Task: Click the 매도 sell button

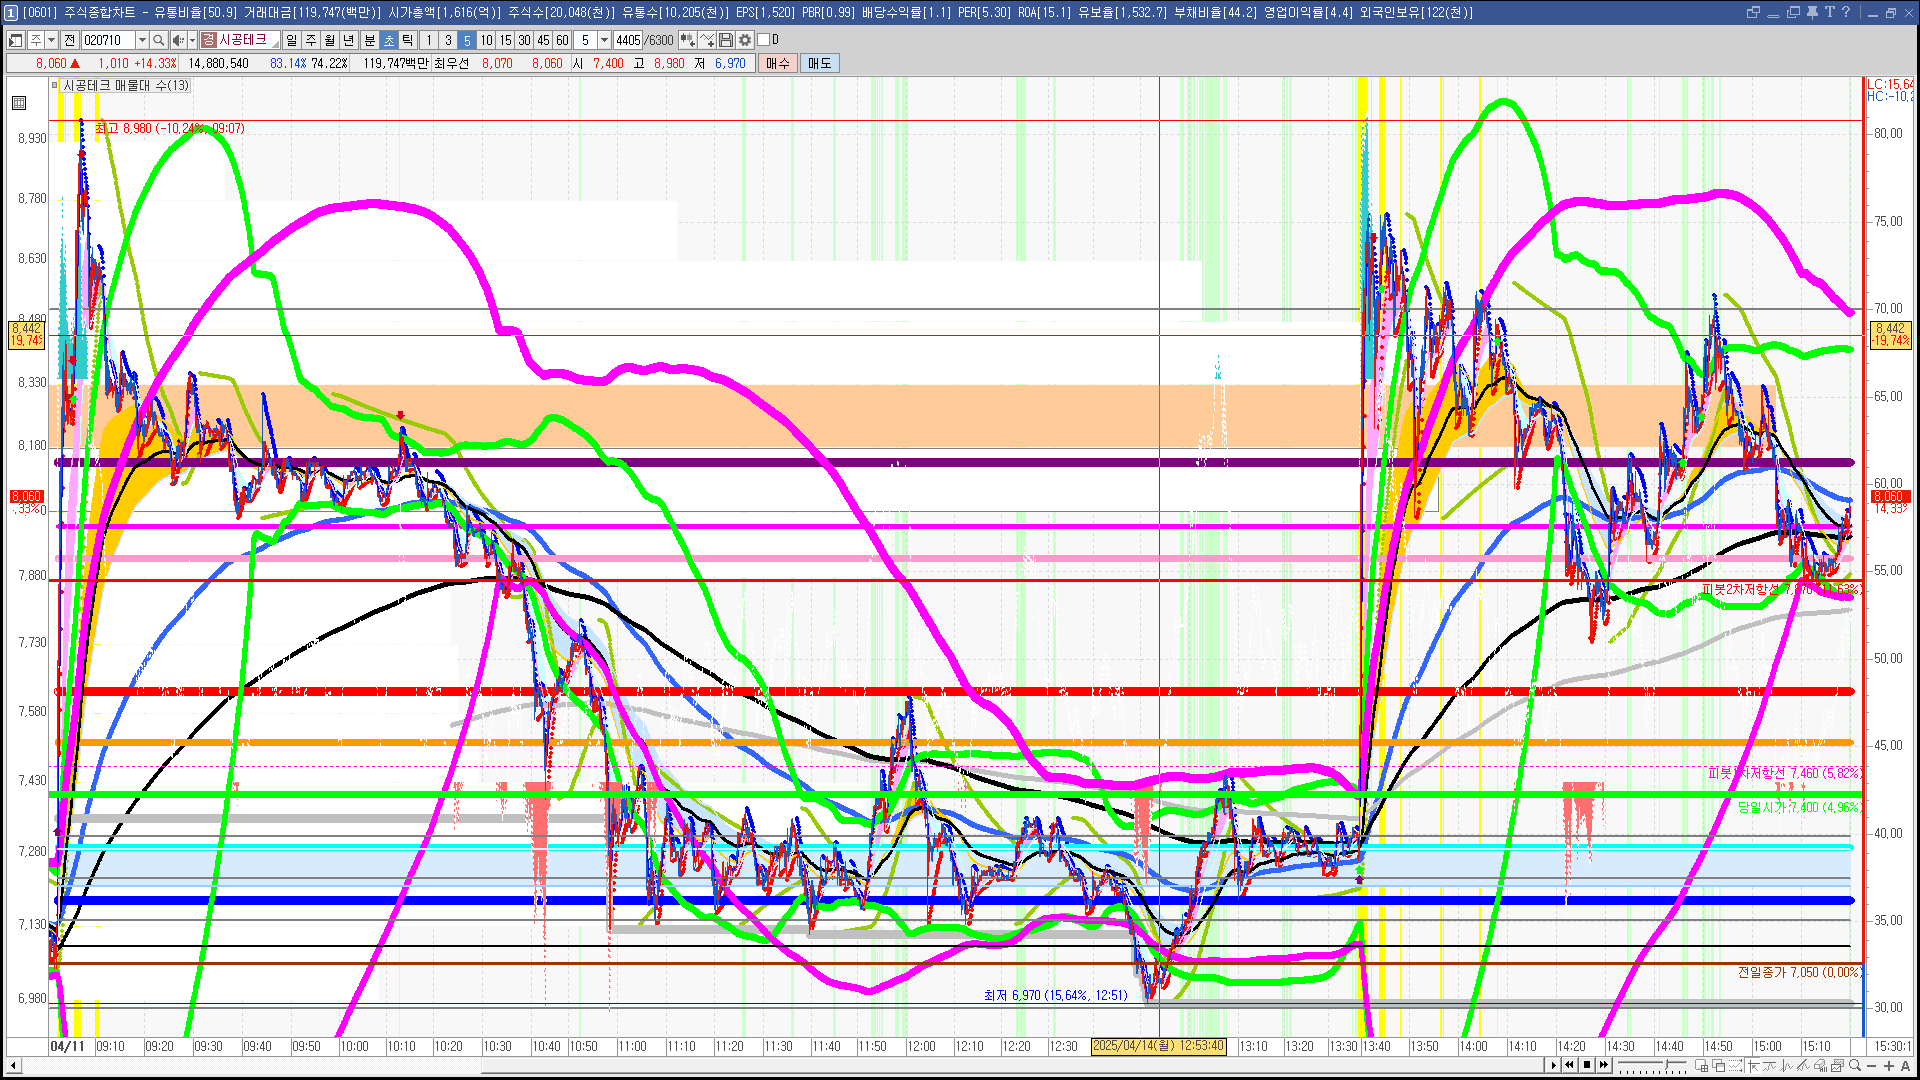Action: tap(819, 63)
